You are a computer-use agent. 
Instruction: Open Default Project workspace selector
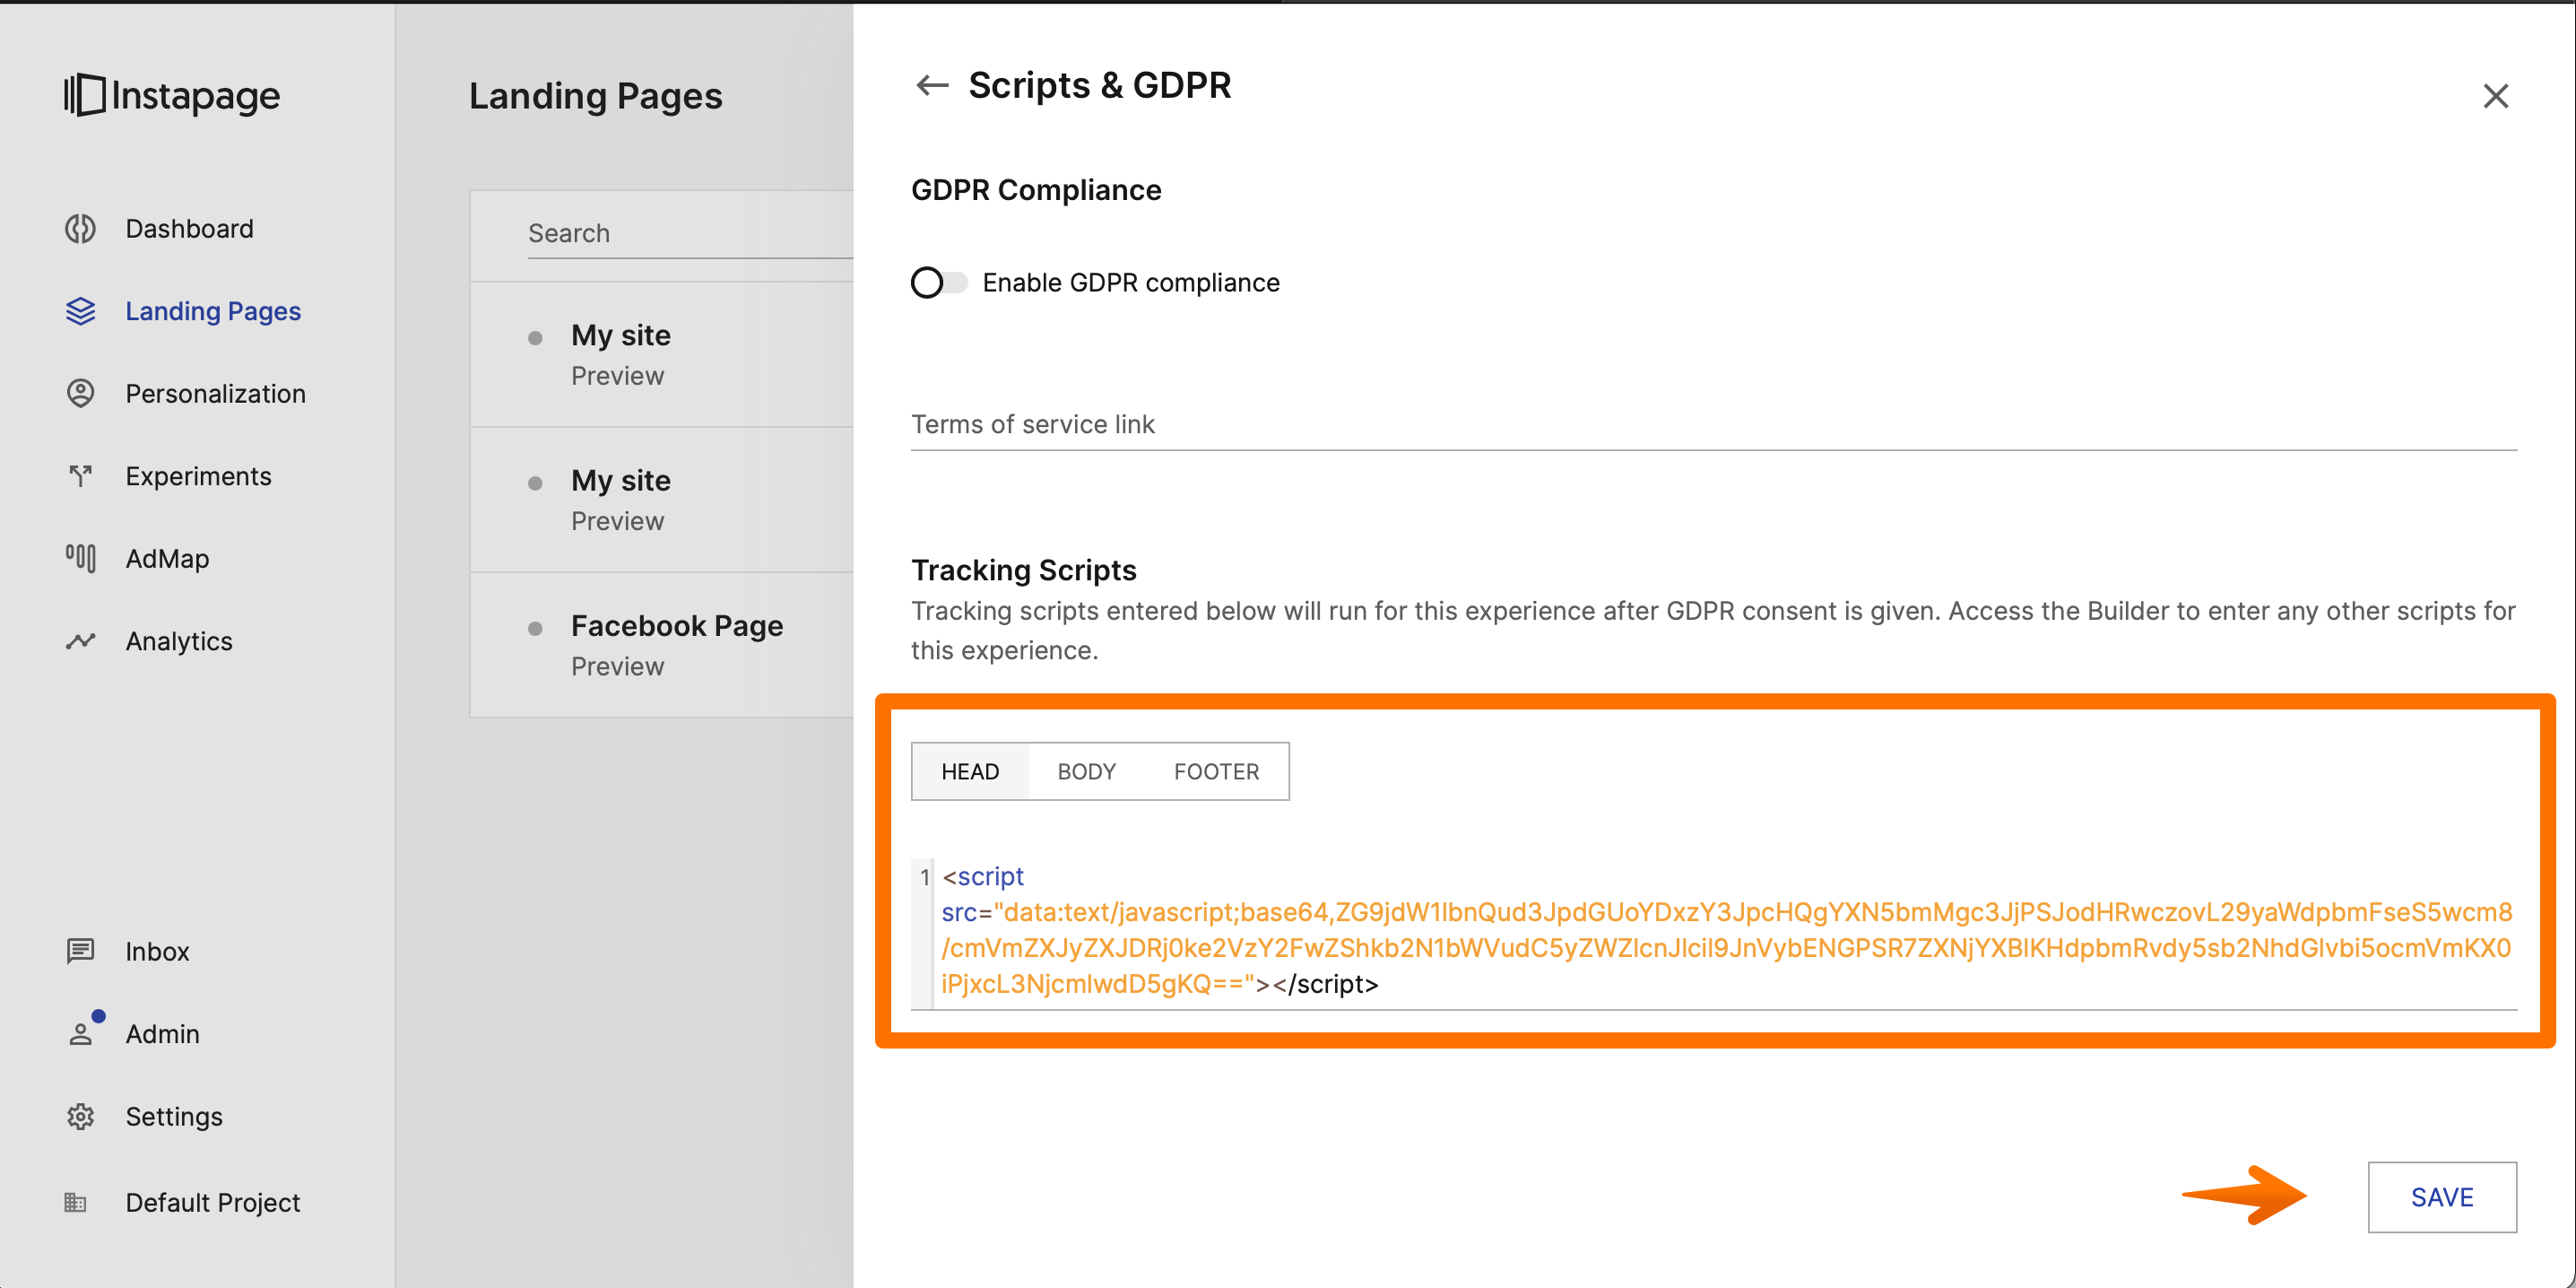212,1202
